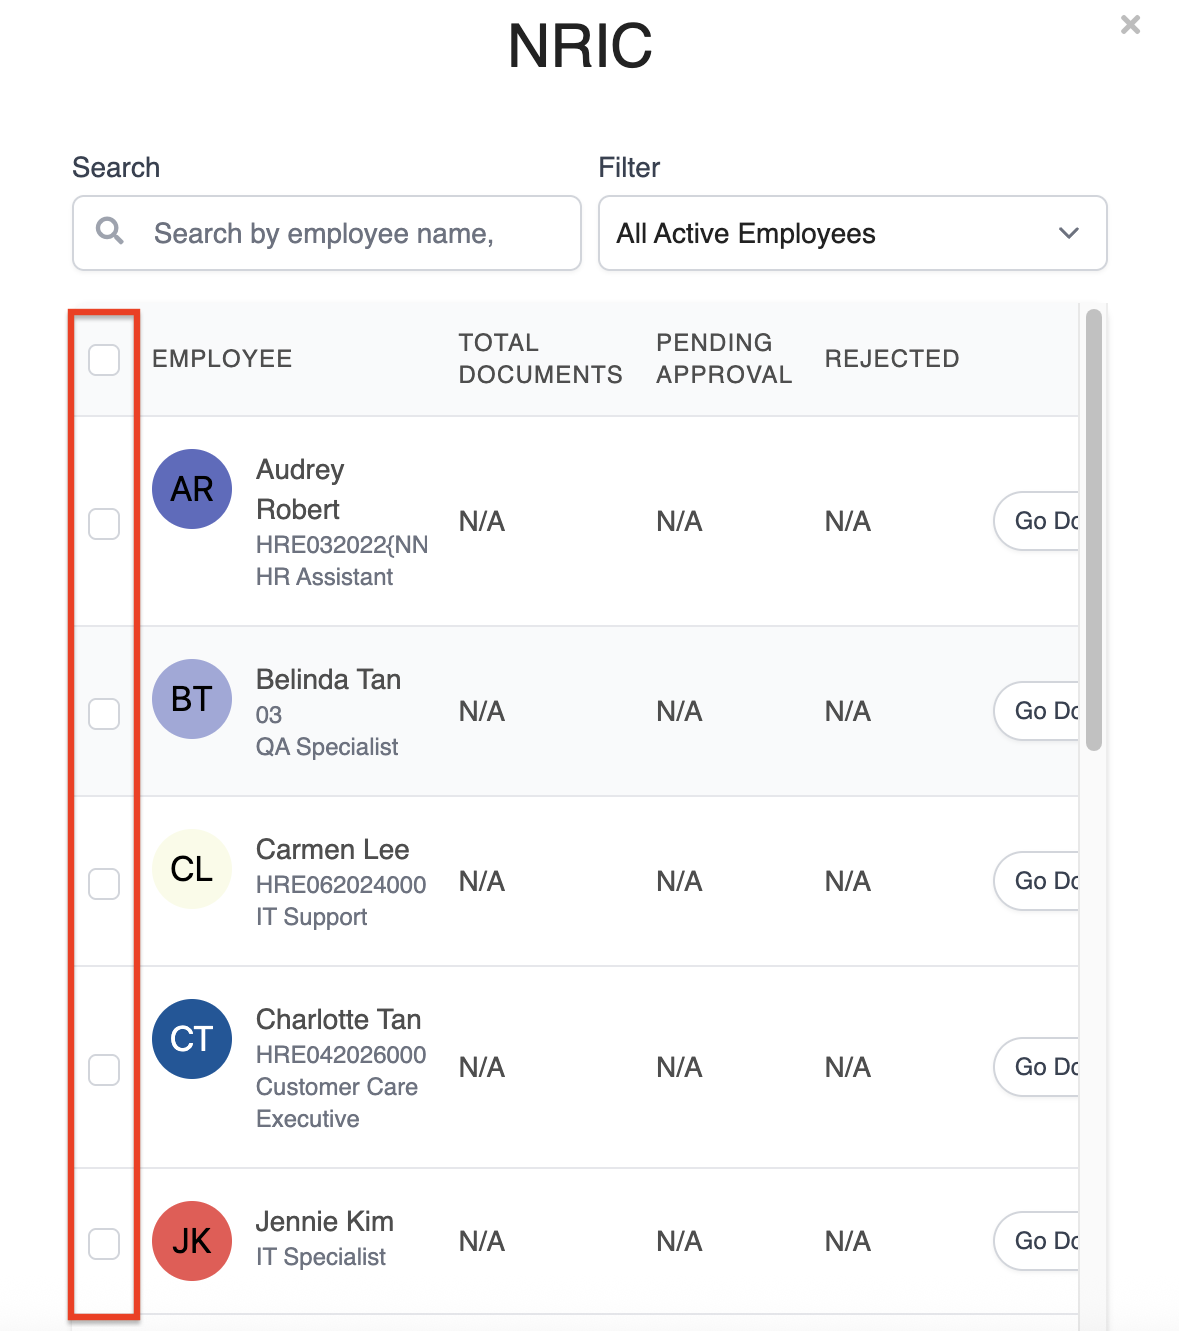Viewport: 1179px width, 1331px height.
Task: Click Carmen Lee's CL avatar
Action: pyautogui.click(x=192, y=869)
